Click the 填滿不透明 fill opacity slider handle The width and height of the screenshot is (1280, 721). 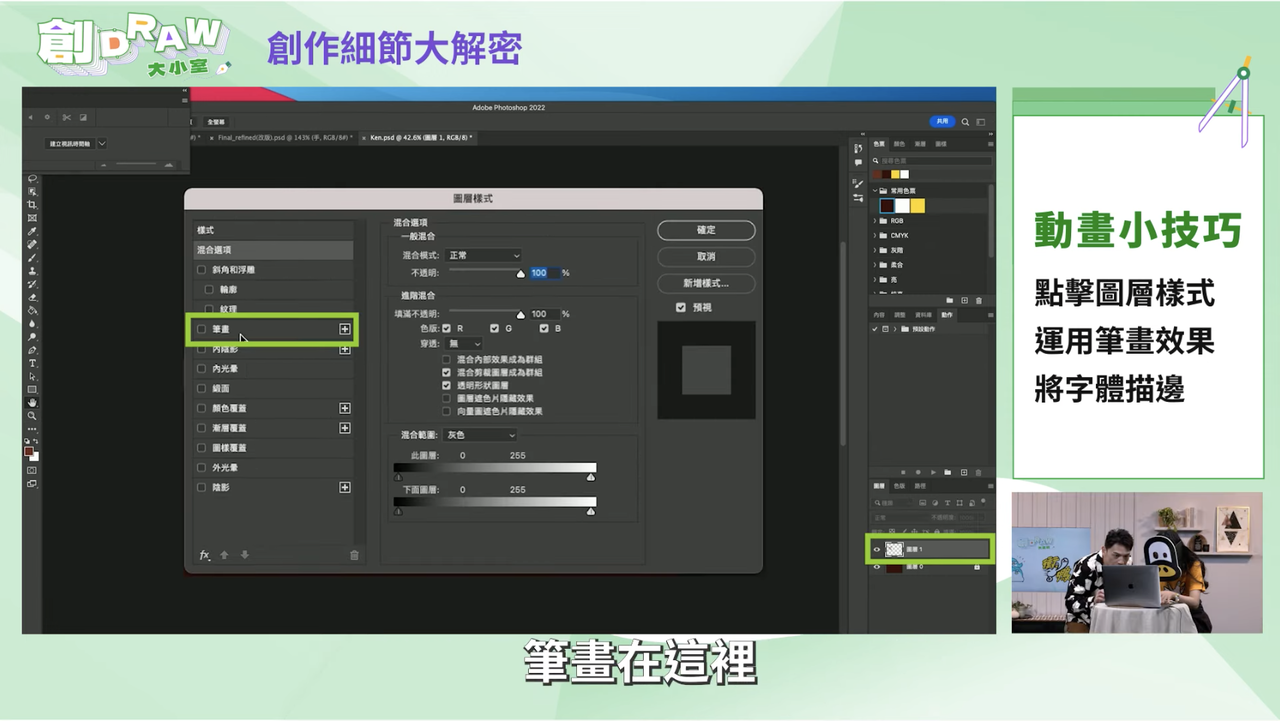(520, 315)
